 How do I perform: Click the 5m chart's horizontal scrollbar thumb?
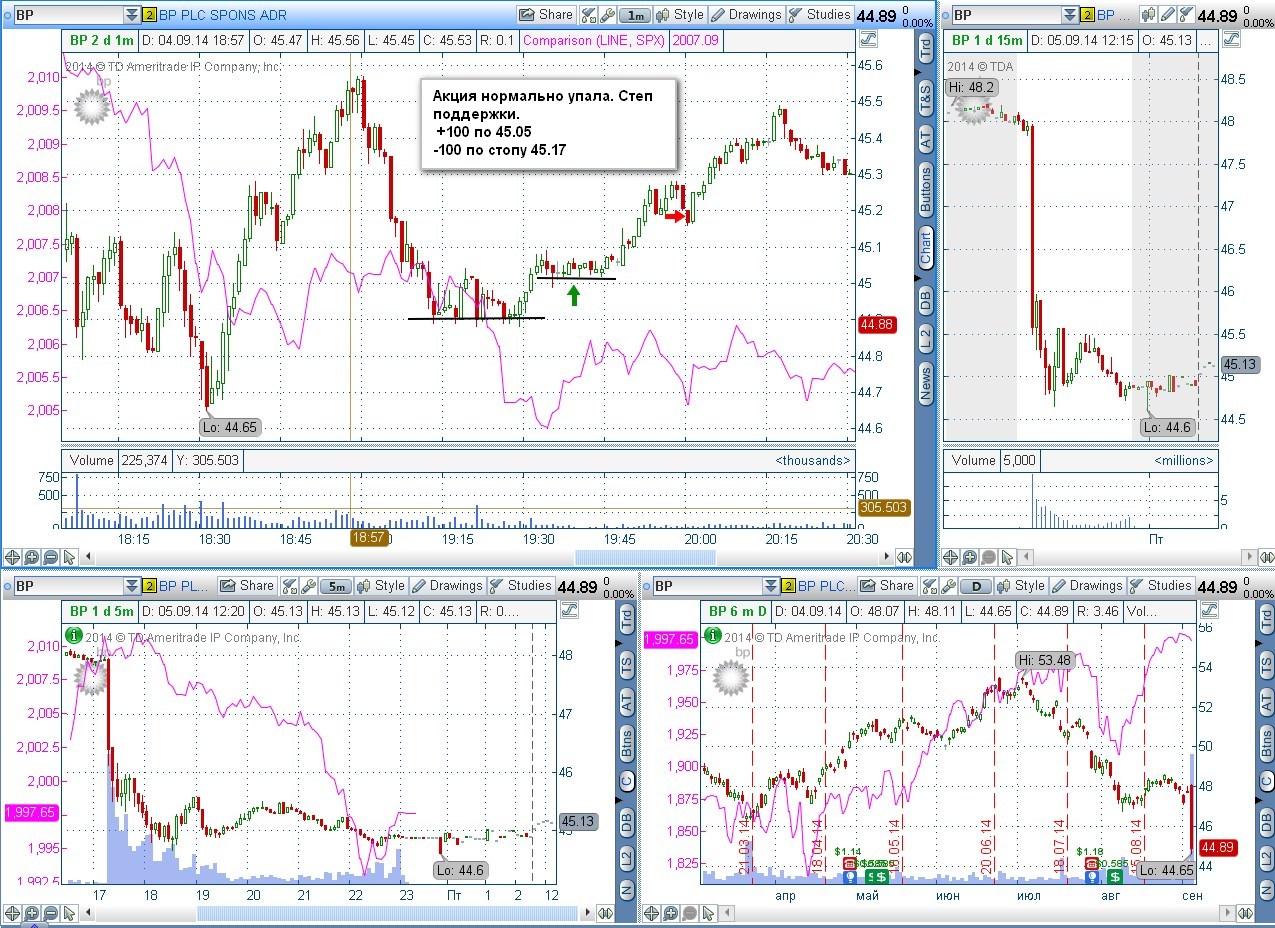385,913
